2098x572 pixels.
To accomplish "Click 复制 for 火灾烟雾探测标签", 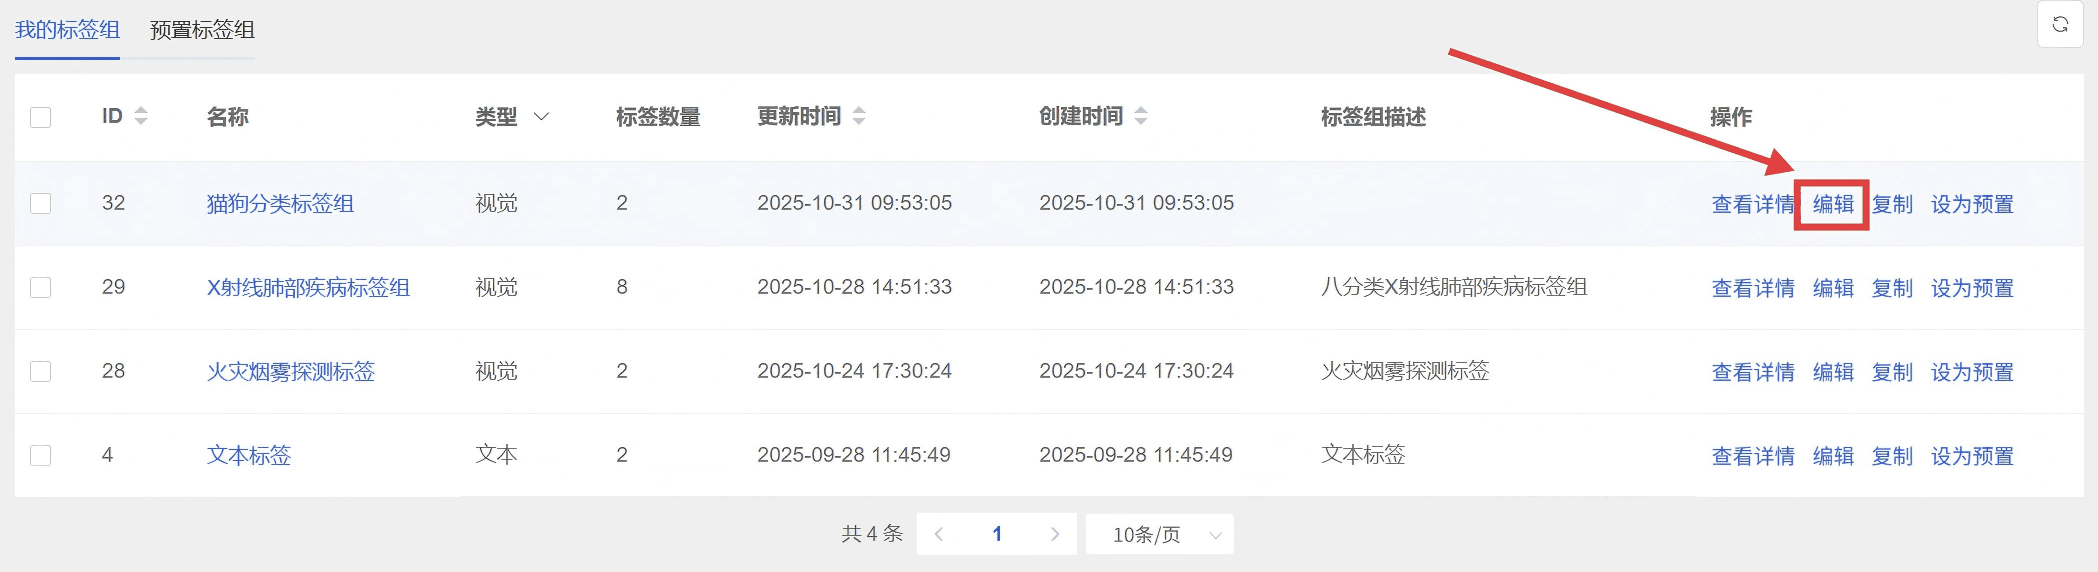I will click(x=1891, y=372).
